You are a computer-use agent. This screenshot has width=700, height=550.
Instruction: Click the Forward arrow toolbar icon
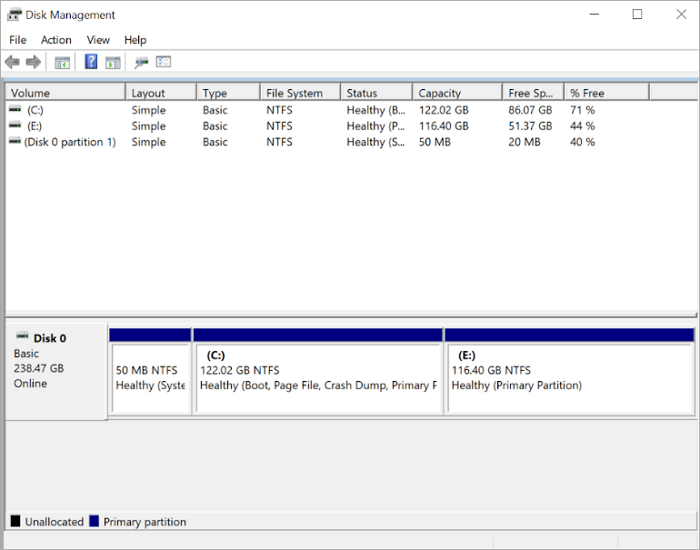click(x=33, y=62)
